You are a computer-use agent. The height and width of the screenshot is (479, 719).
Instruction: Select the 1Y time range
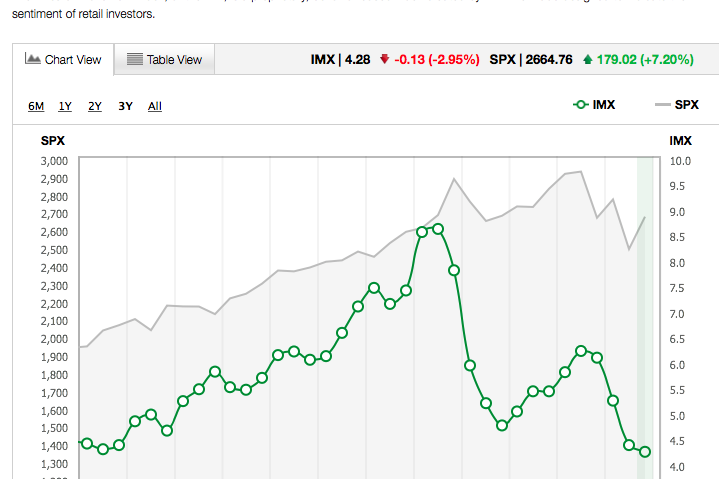65,106
